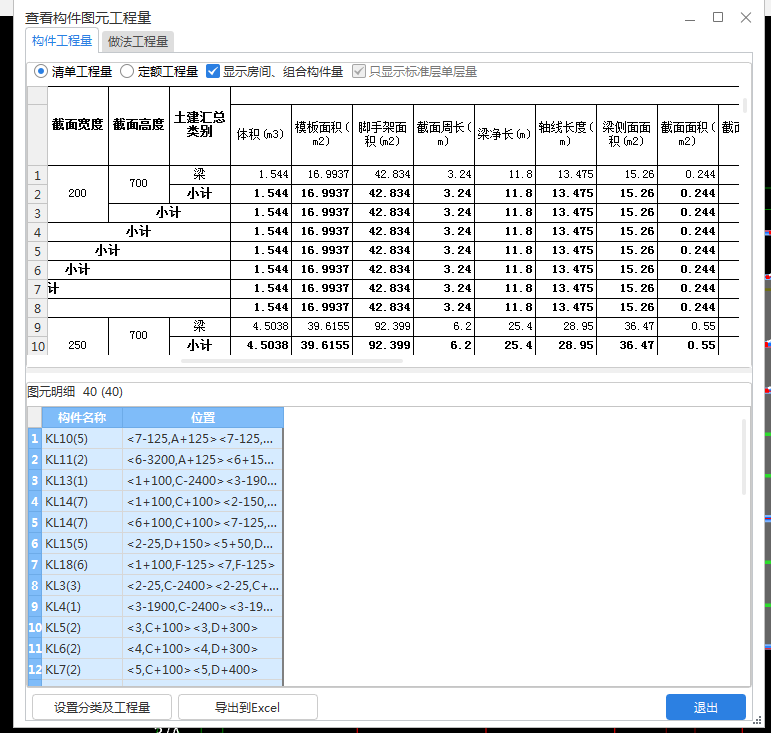Click row header number 5 of quantity table
Image resolution: width=771 pixels, height=733 pixels.
point(37,251)
